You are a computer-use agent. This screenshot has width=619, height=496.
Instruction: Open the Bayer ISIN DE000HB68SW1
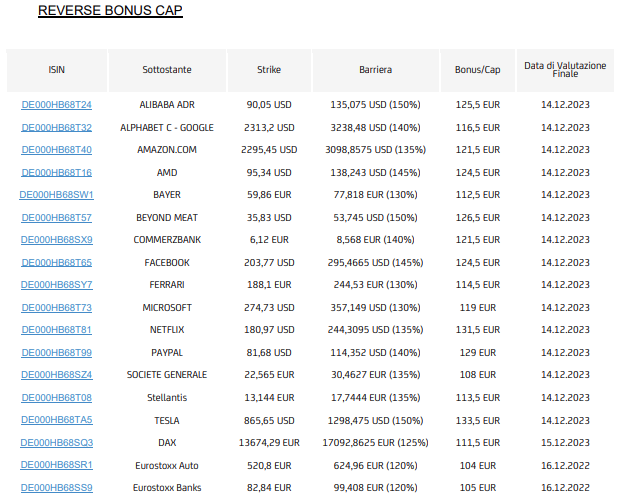[56, 195]
